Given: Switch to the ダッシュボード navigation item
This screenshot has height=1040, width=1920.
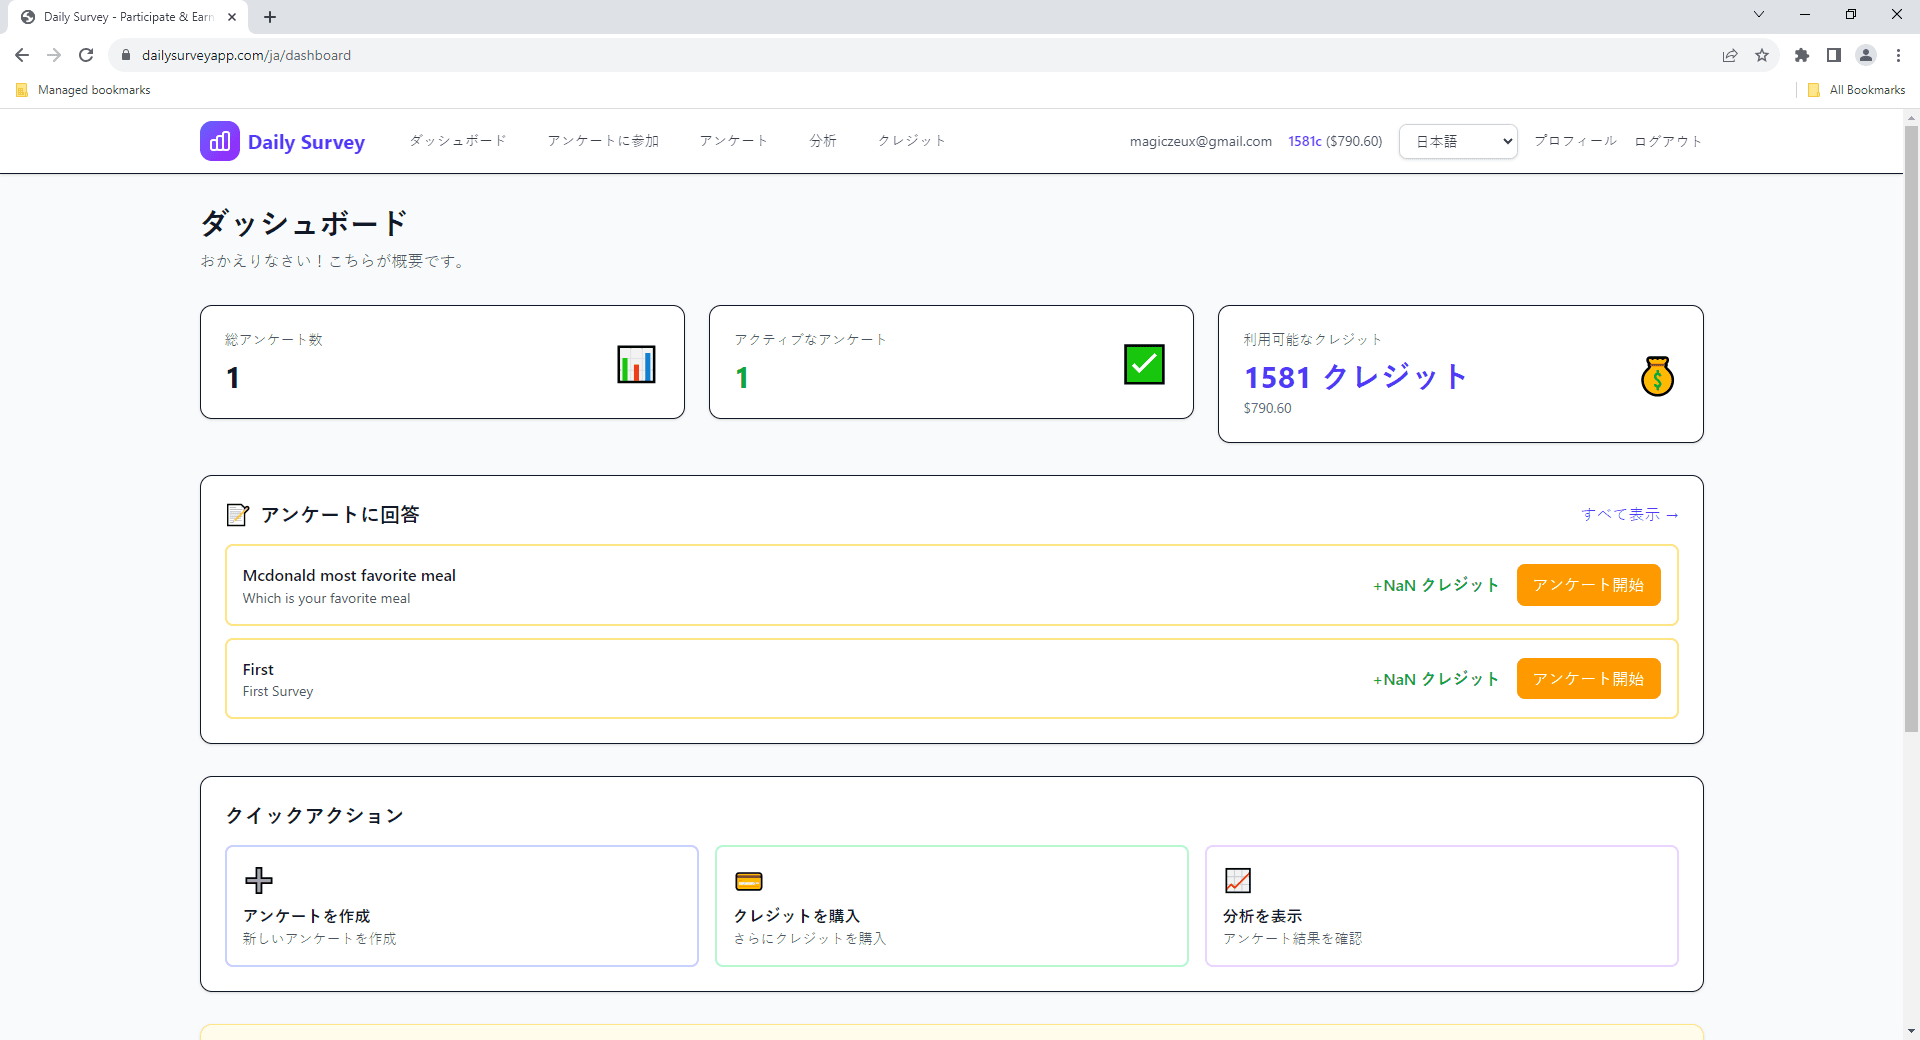Looking at the screenshot, I should pos(457,141).
